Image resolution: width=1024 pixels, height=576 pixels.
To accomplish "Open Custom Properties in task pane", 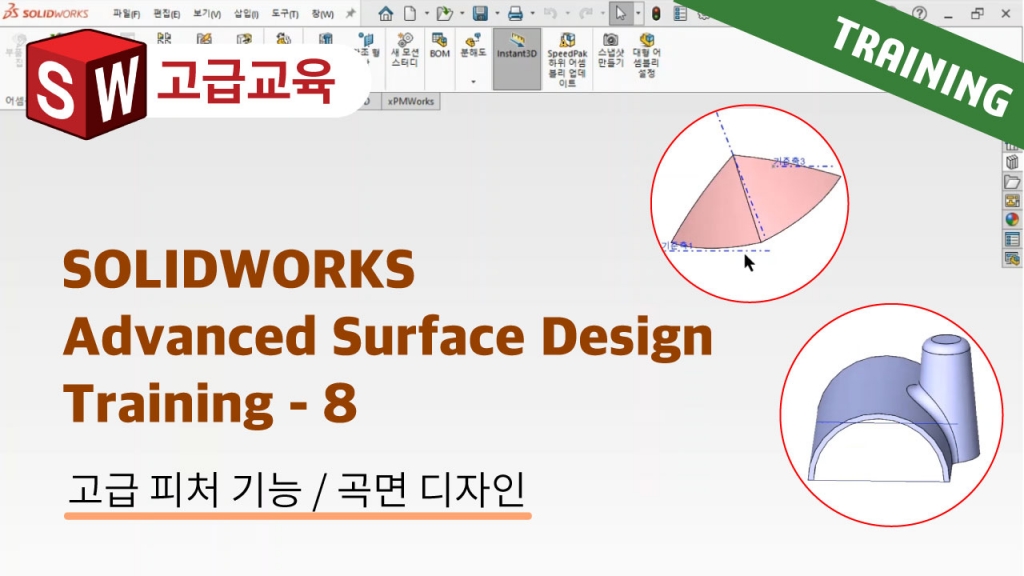I will coord(1012,240).
